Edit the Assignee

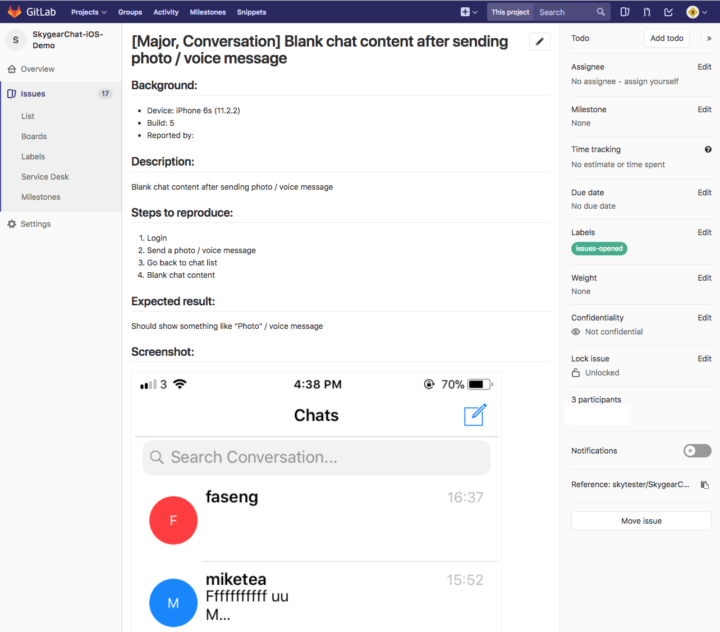[704, 67]
